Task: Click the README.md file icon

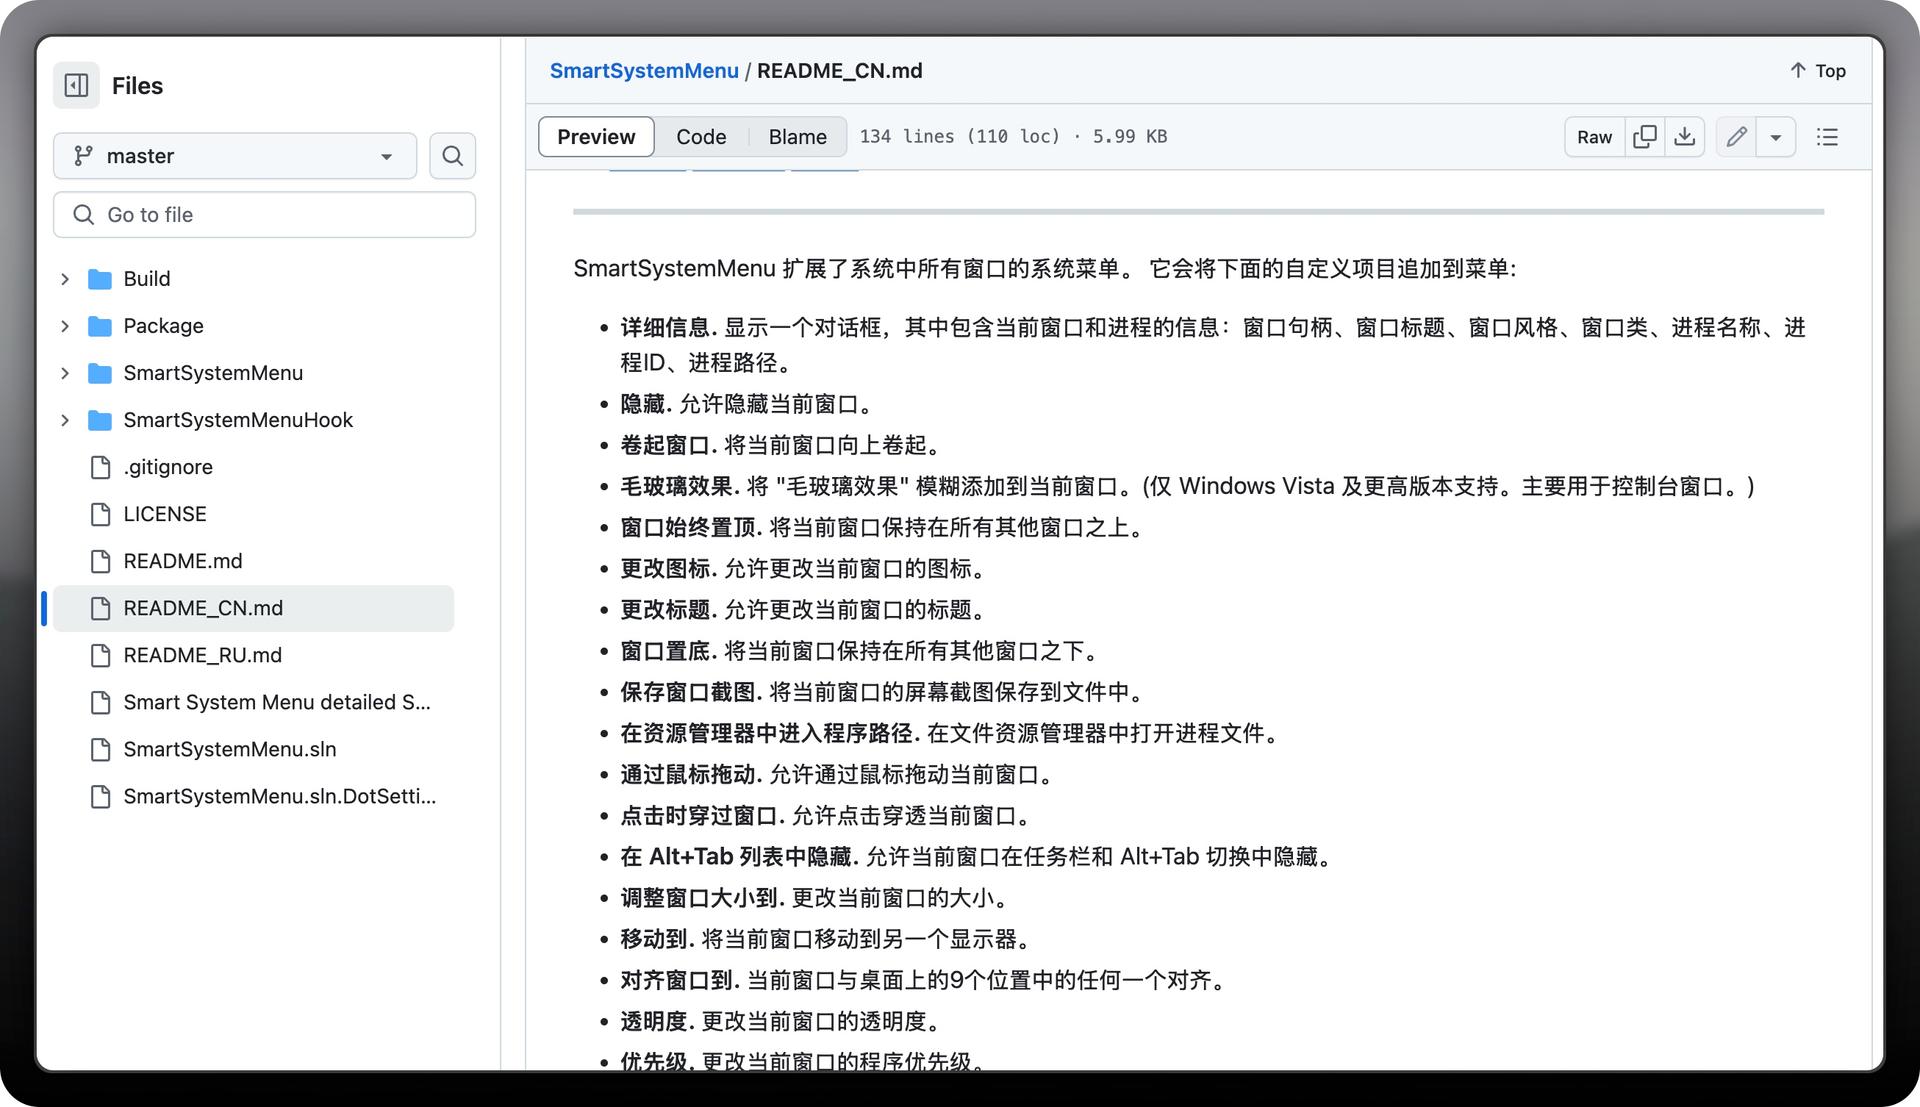Action: pos(100,561)
